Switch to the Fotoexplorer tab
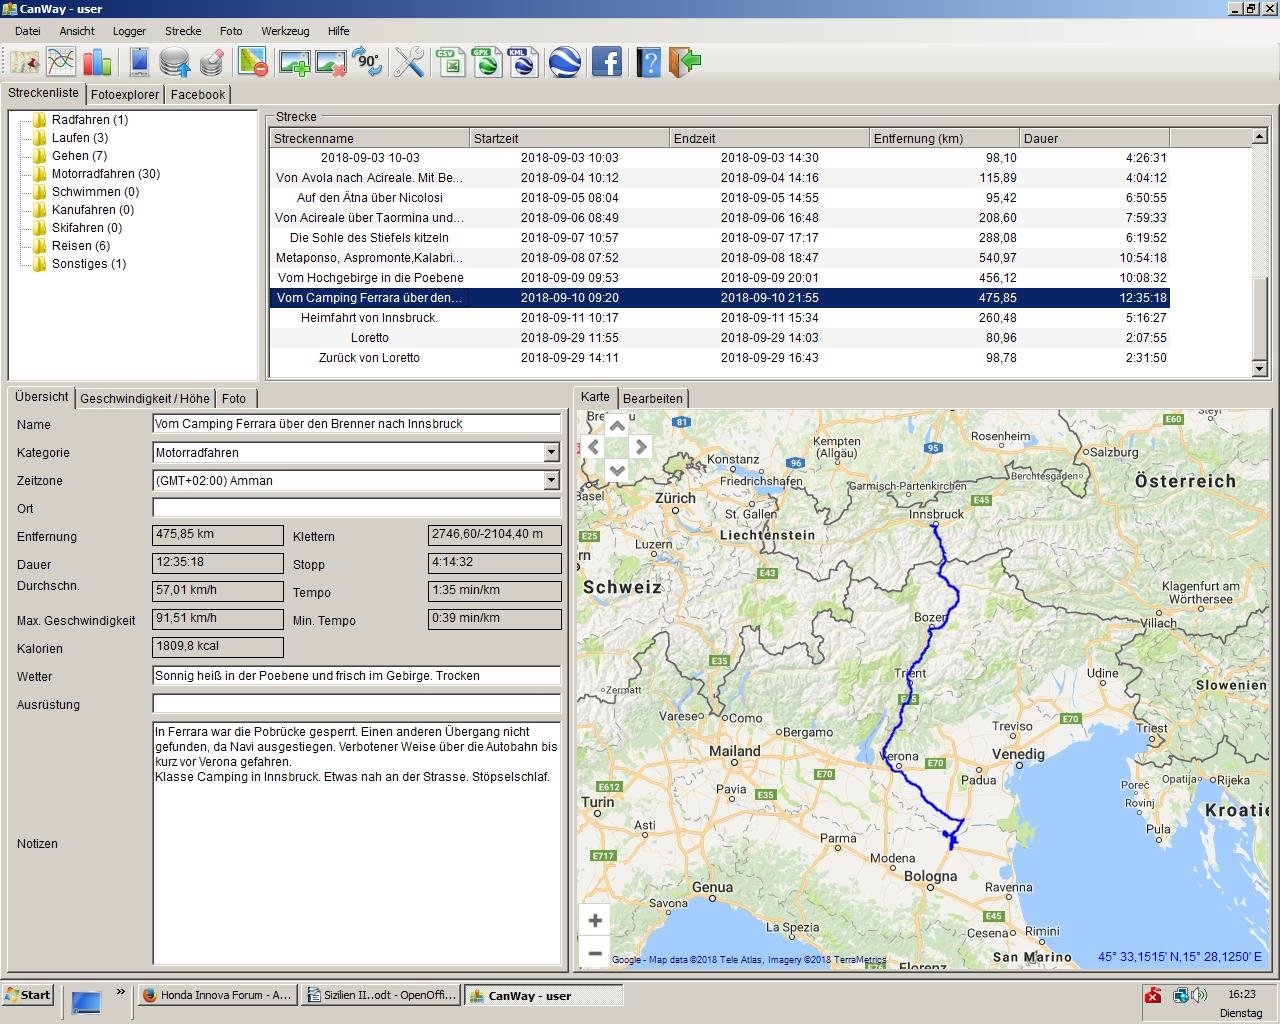Image resolution: width=1280 pixels, height=1024 pixels. (125, 95)
